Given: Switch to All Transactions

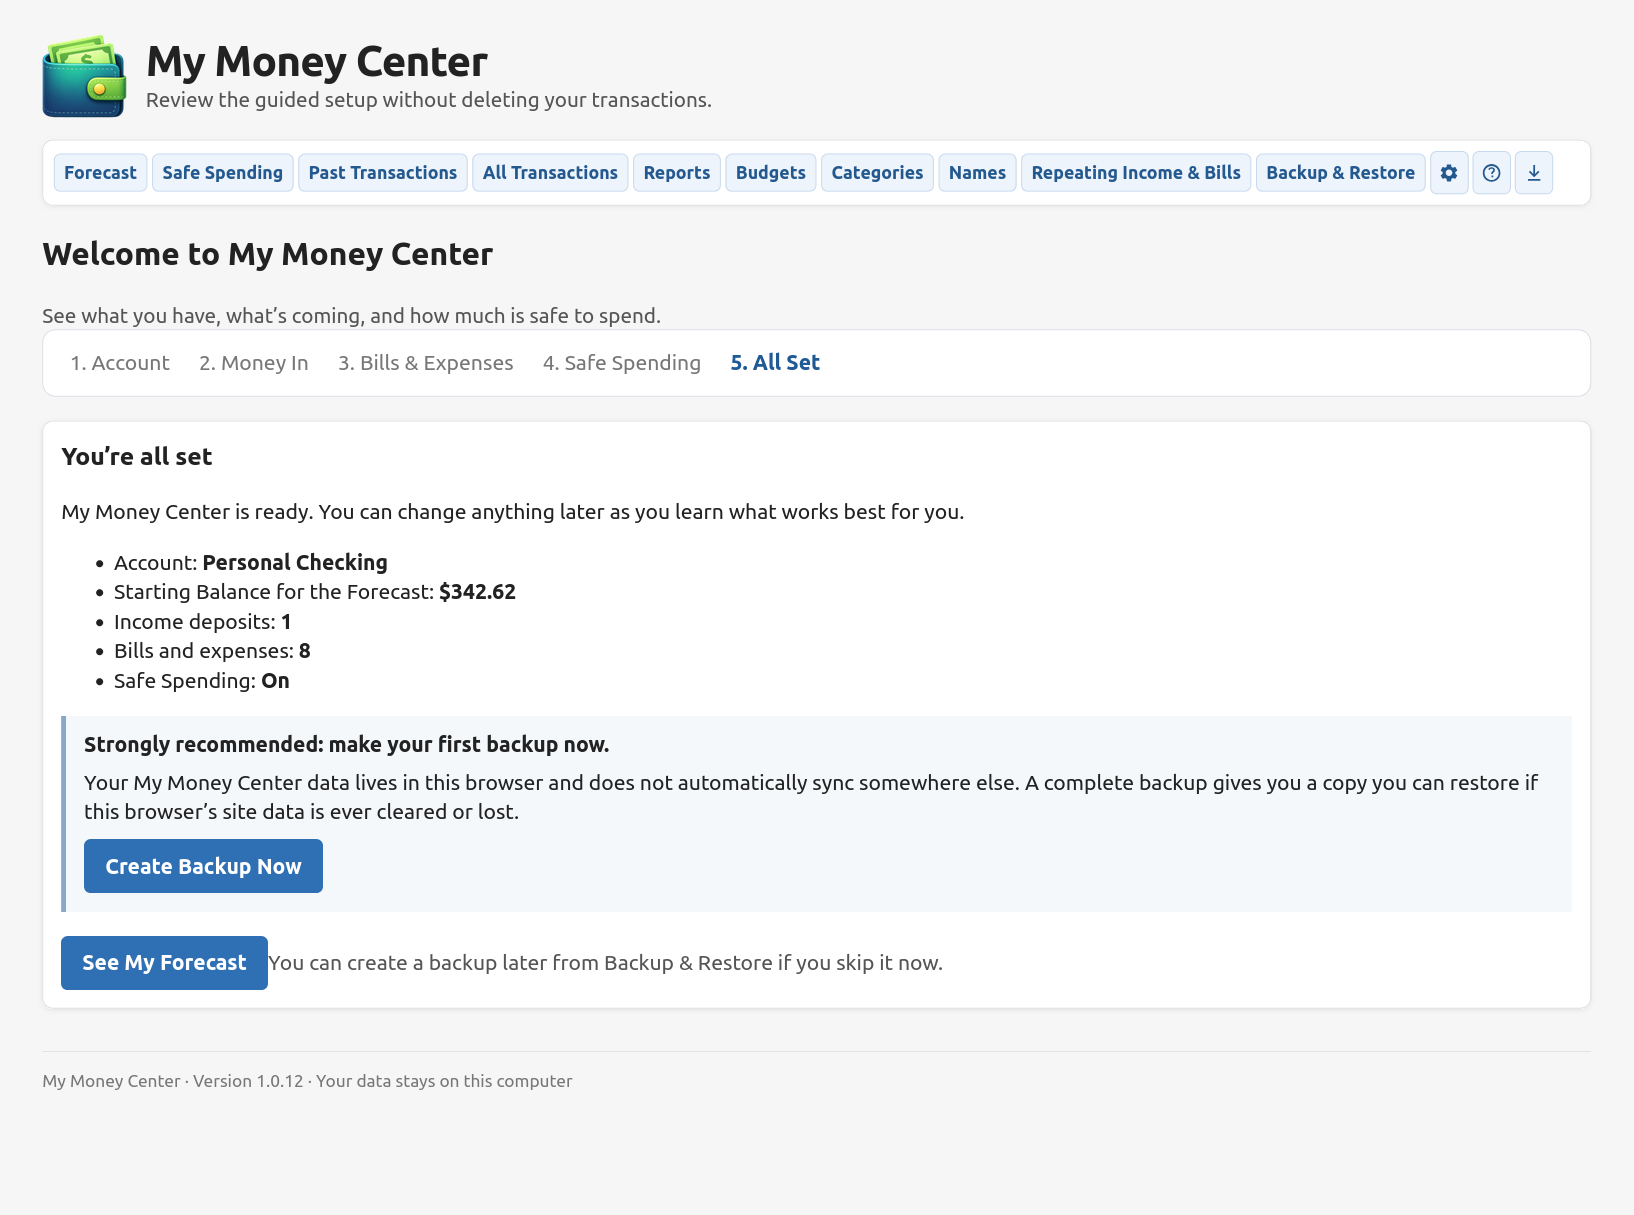Looking at the screenshot, I should (x=550, y=173).
